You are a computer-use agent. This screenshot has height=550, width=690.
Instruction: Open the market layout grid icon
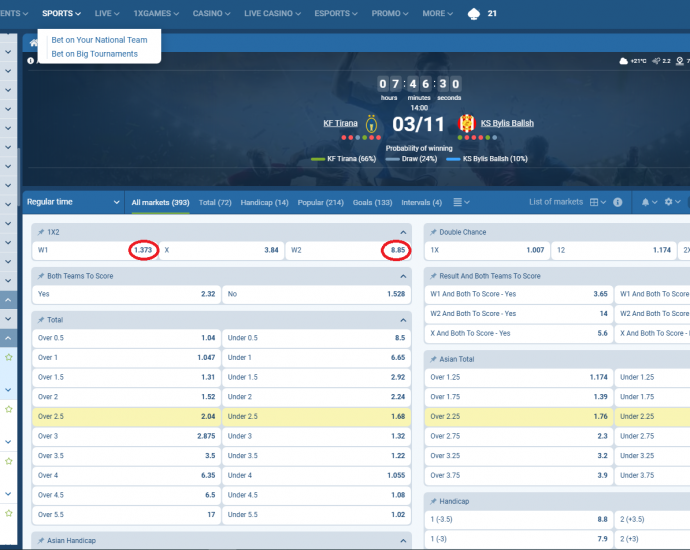(594, 202)
